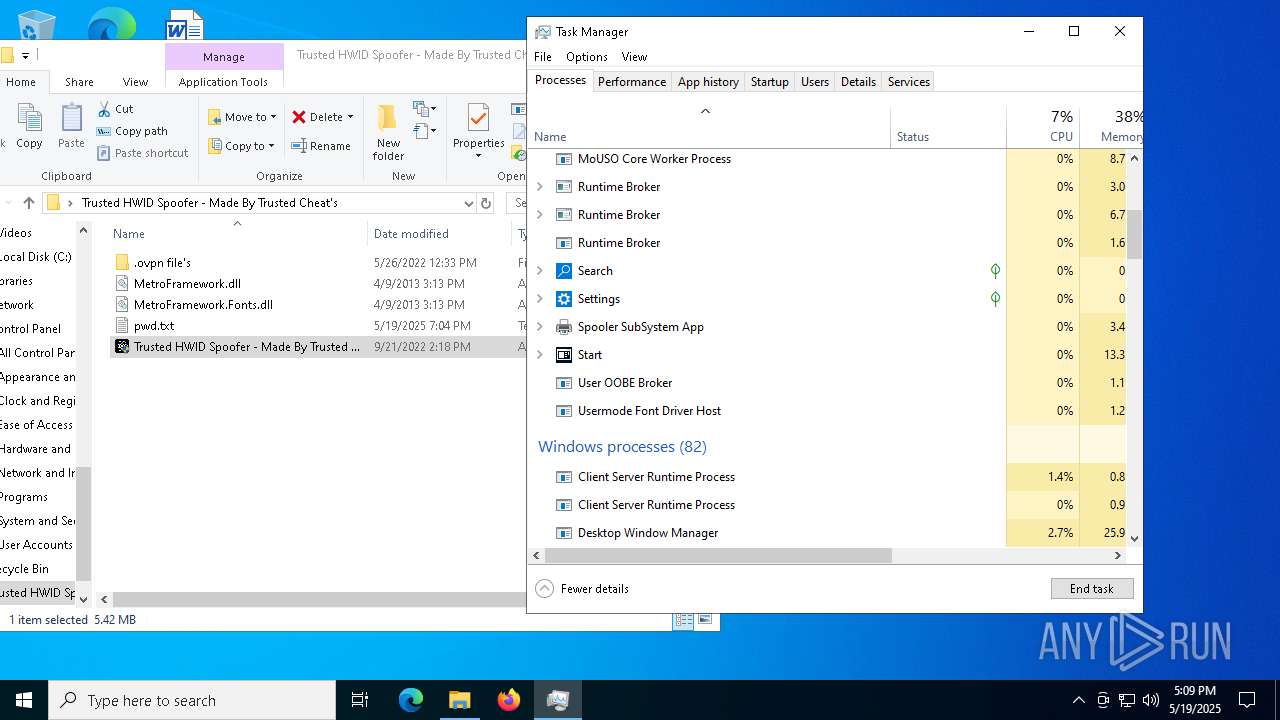Select the Search process icon in Task Manager
The width and height of the screenshot is (1280, 720).
tap(564, 271)
